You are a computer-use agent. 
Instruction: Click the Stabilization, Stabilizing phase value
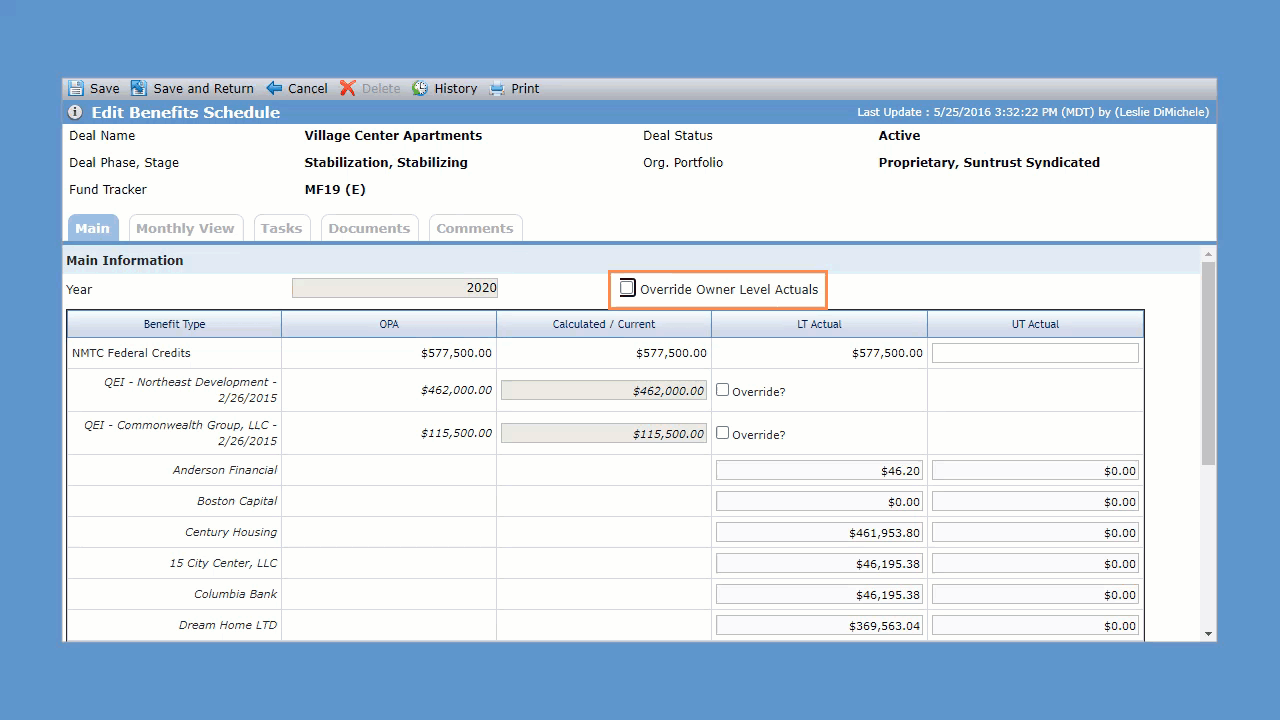(x=386, y=162)
